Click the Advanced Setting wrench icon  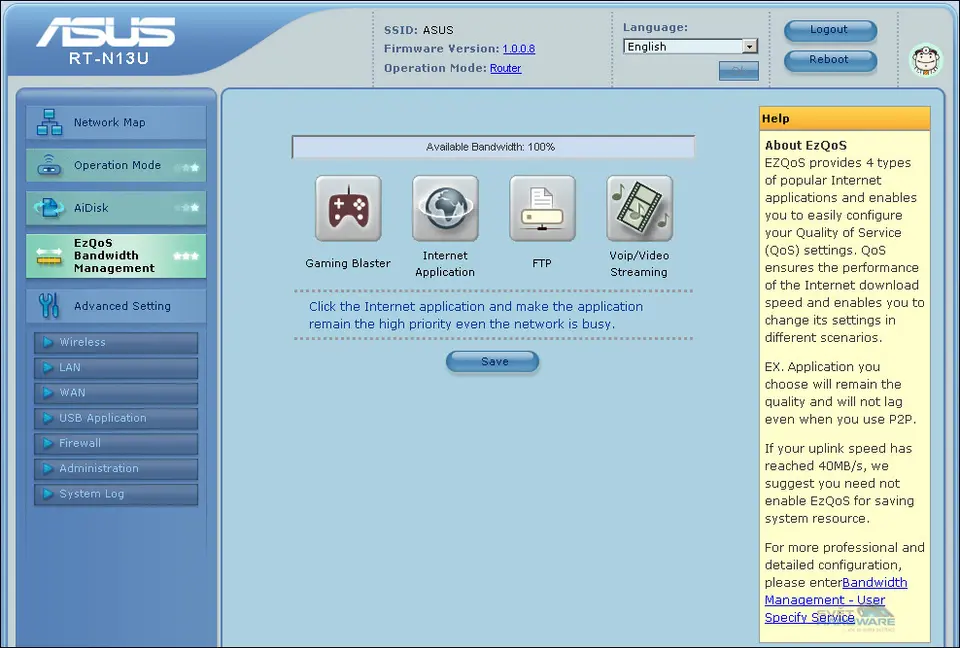pos(49,306)
